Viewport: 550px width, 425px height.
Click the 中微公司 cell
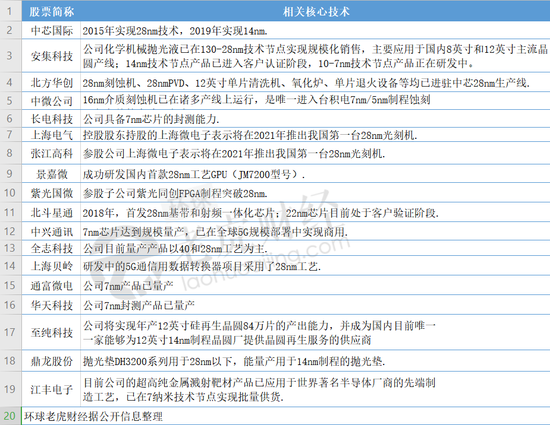51,101
